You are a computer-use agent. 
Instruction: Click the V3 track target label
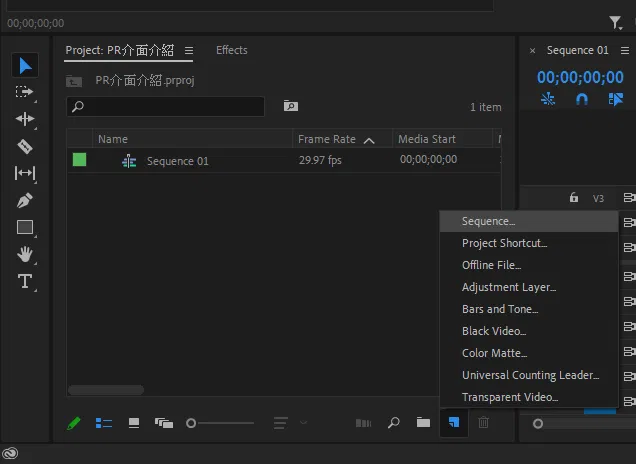(x=598, y=198)
